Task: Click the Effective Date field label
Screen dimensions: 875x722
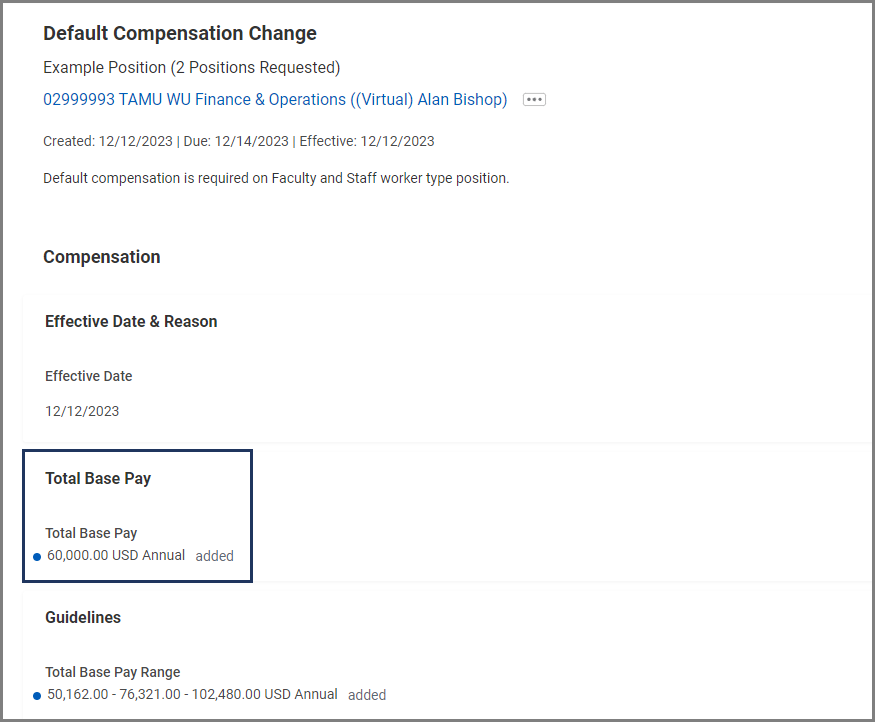Action: (x=88, y=376)
